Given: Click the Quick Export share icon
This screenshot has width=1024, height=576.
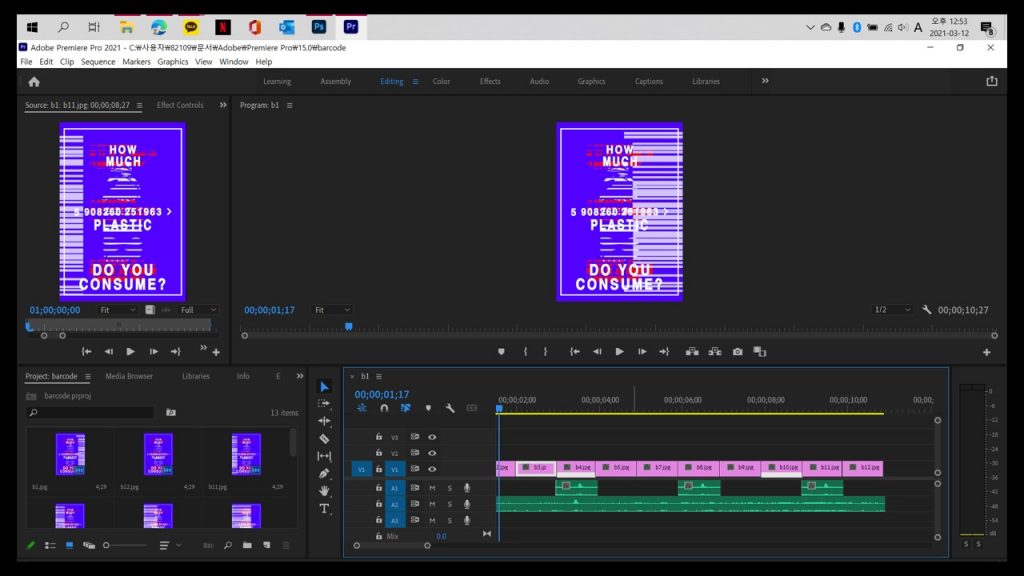Looking at the screenshot, I should point(992,81).
